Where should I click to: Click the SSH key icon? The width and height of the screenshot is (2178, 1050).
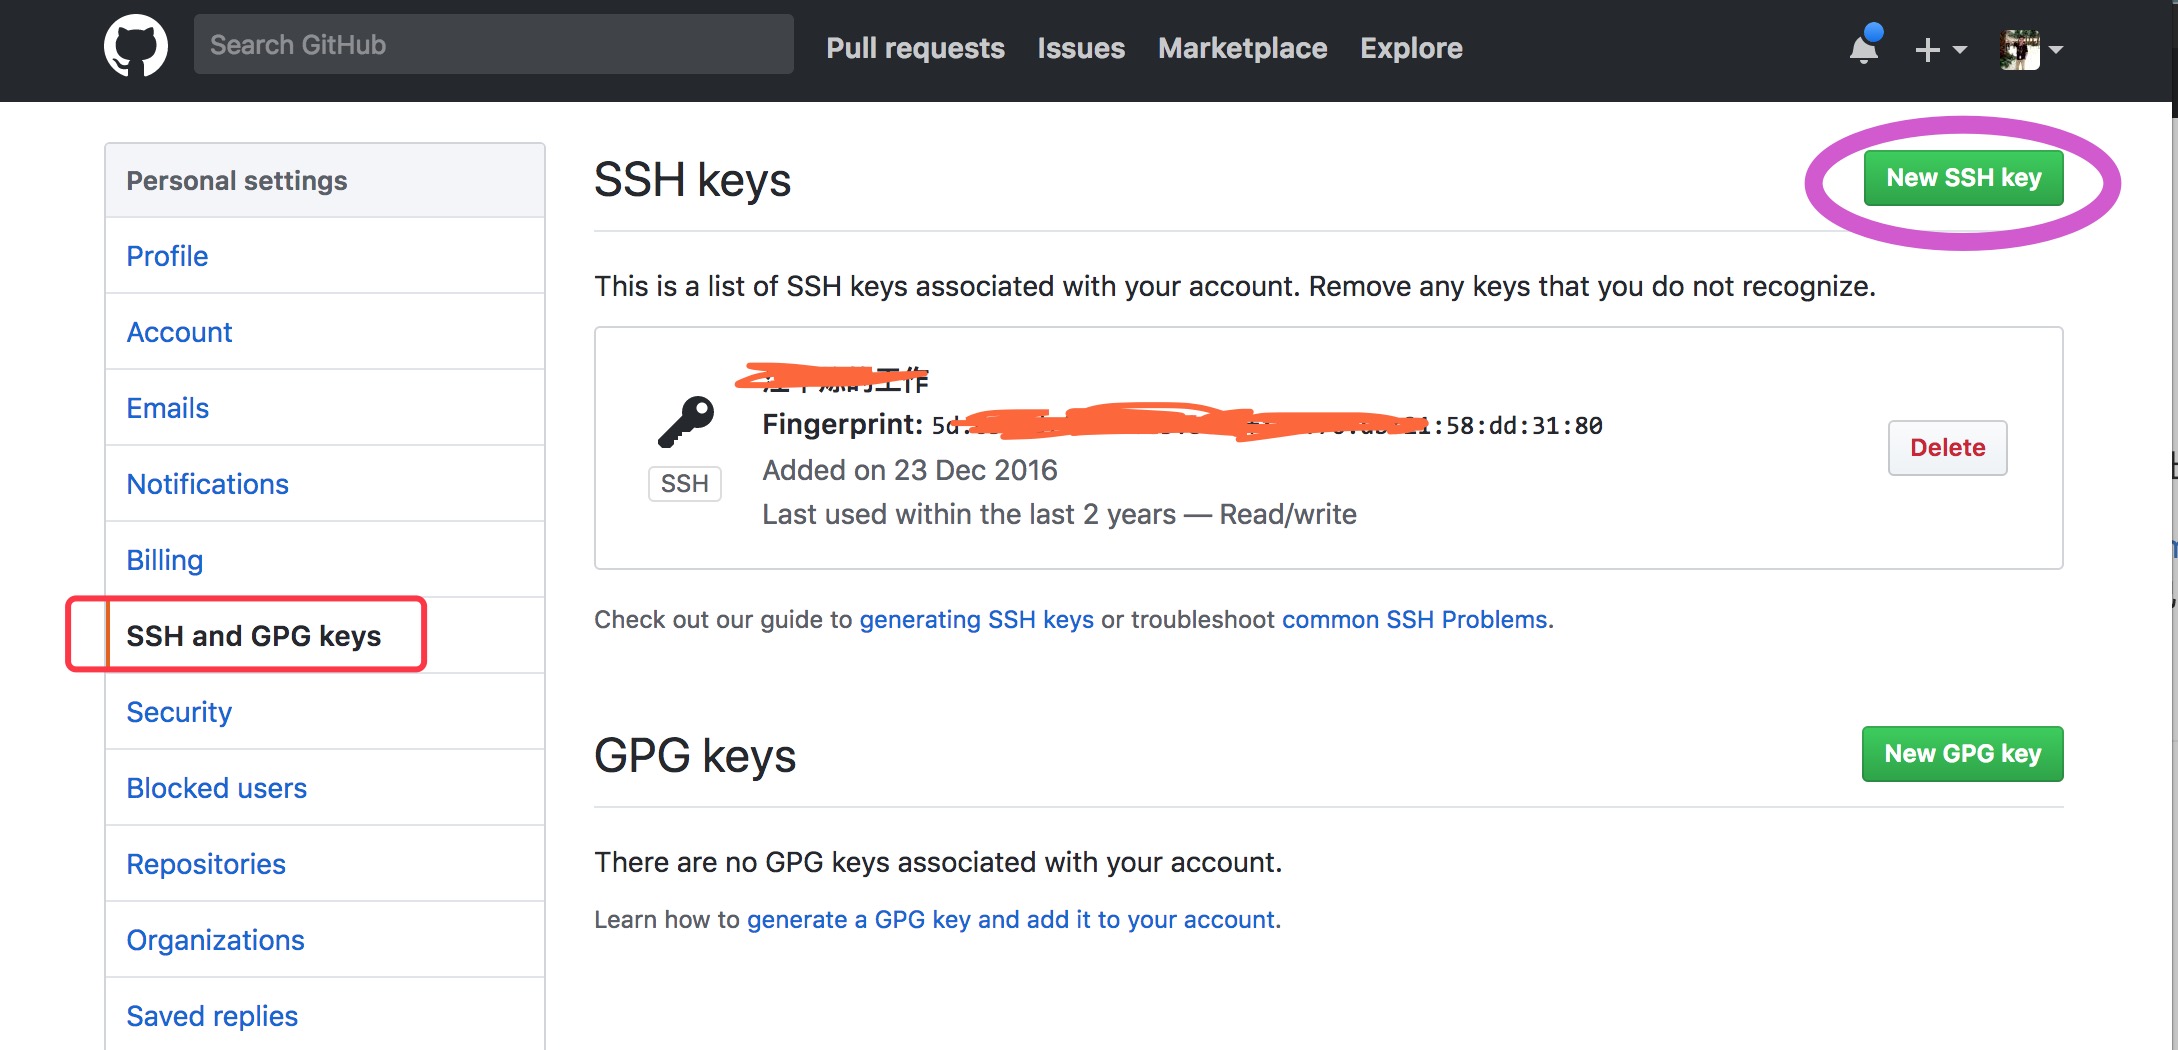pos(686,422)
